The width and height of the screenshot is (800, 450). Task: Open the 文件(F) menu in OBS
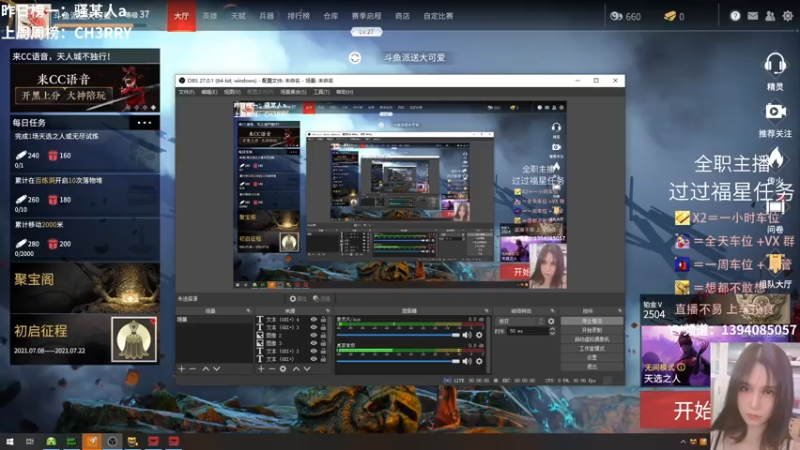186,92
